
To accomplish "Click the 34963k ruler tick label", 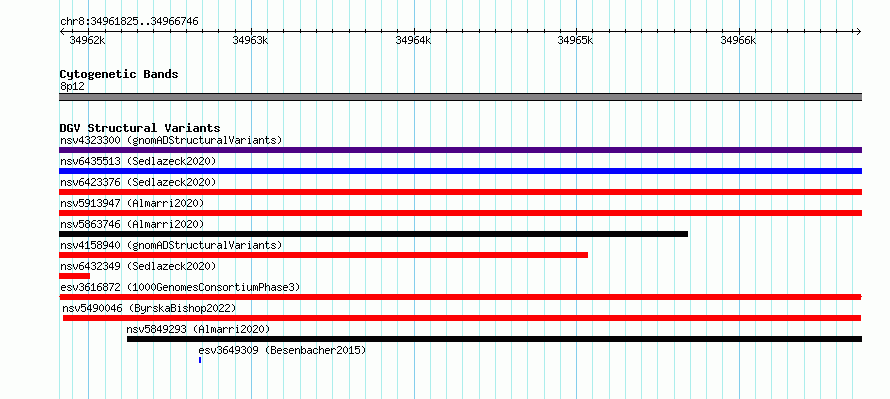I will [x=250, y=40].
